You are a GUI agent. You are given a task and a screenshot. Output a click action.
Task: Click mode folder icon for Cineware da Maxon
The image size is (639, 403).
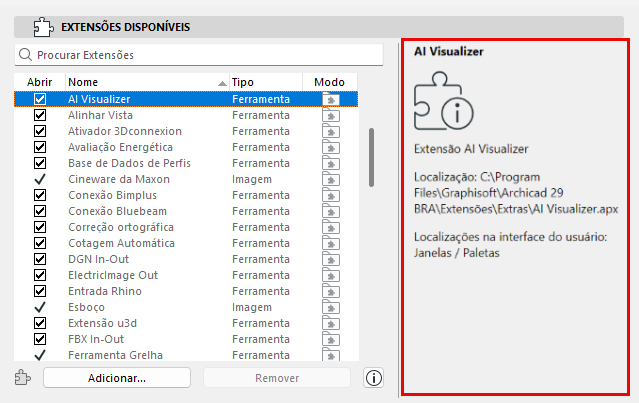(x=331, y=179)
